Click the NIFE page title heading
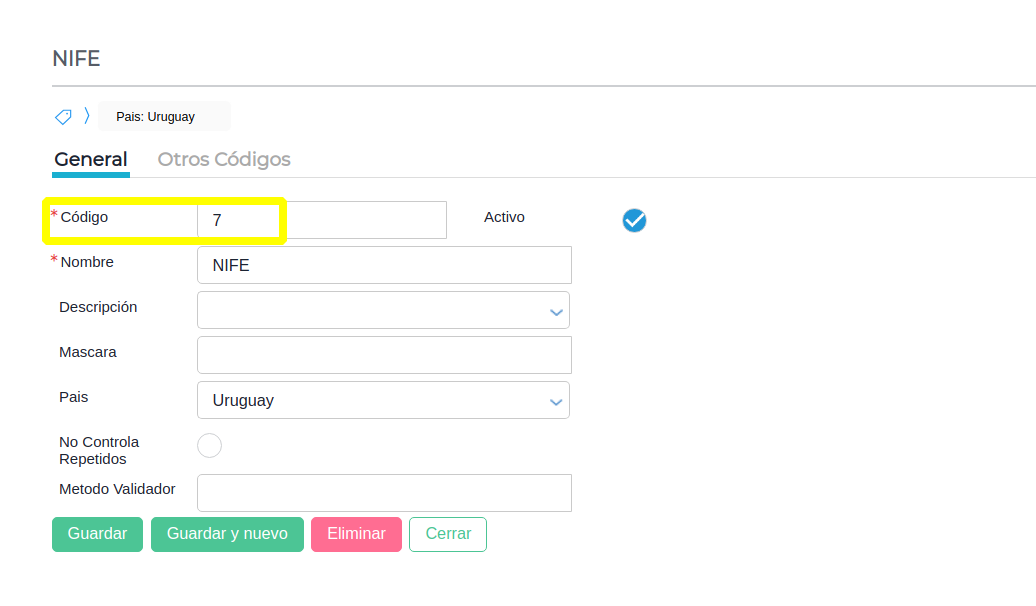 (x=76, y=58)
